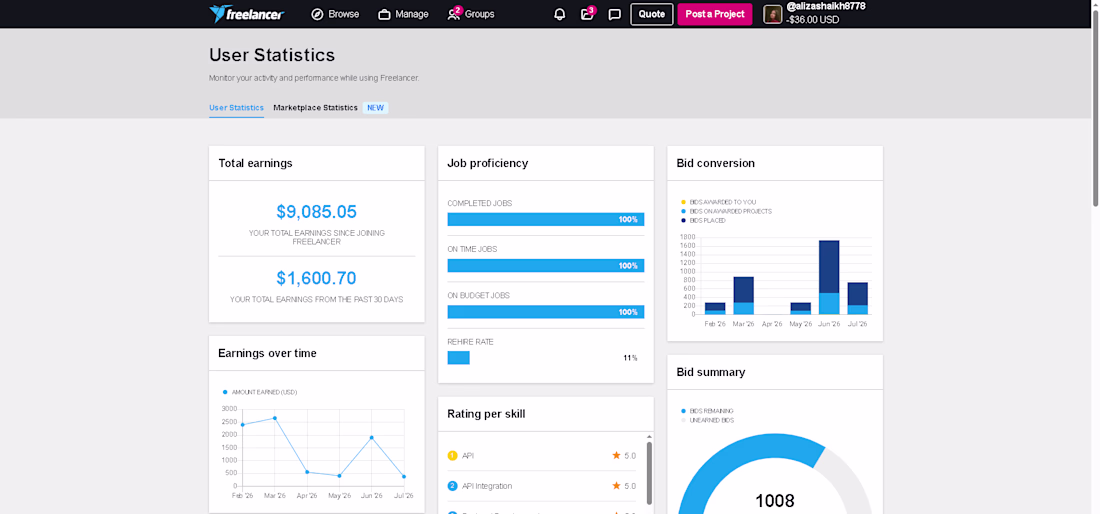Click the $9,085.05 total earnings value
This screenshot has width=1100, height=514.
pyautogui.click(x=316, y=212)
